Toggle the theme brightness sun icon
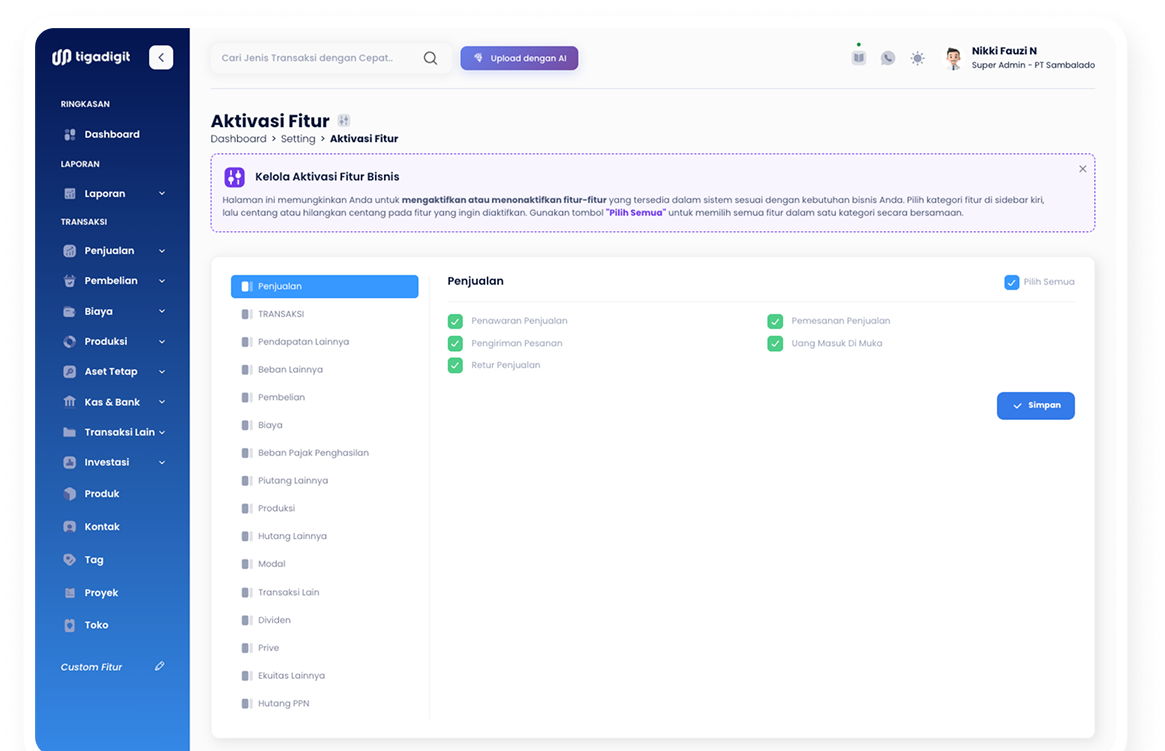Image resolution: width=1165 pixels, height=751 pixels. [917, 58]
